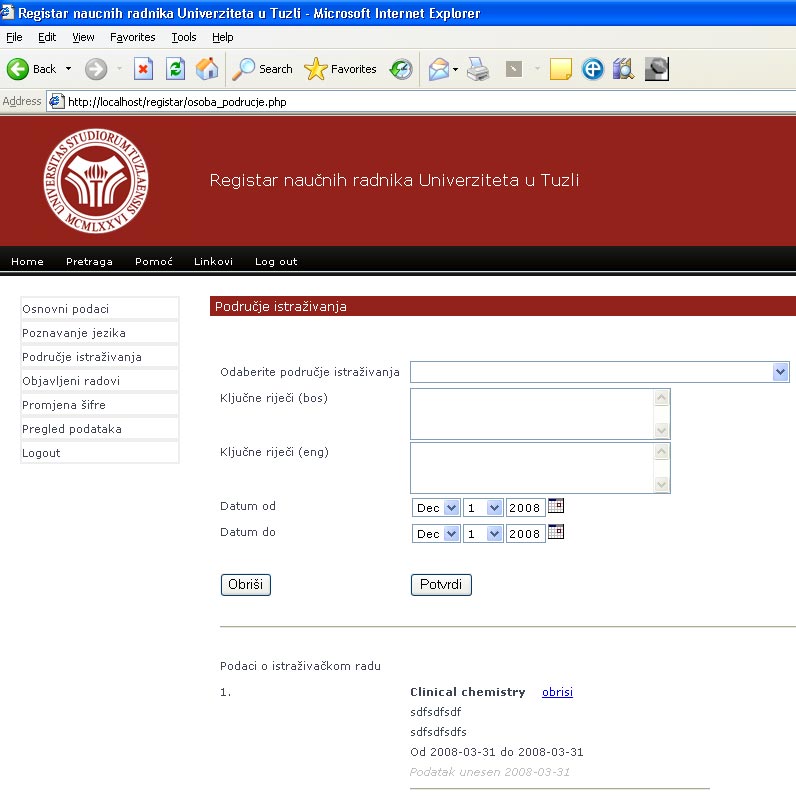Open the View menu
796x796 pixels.
[x=83, y=37]
